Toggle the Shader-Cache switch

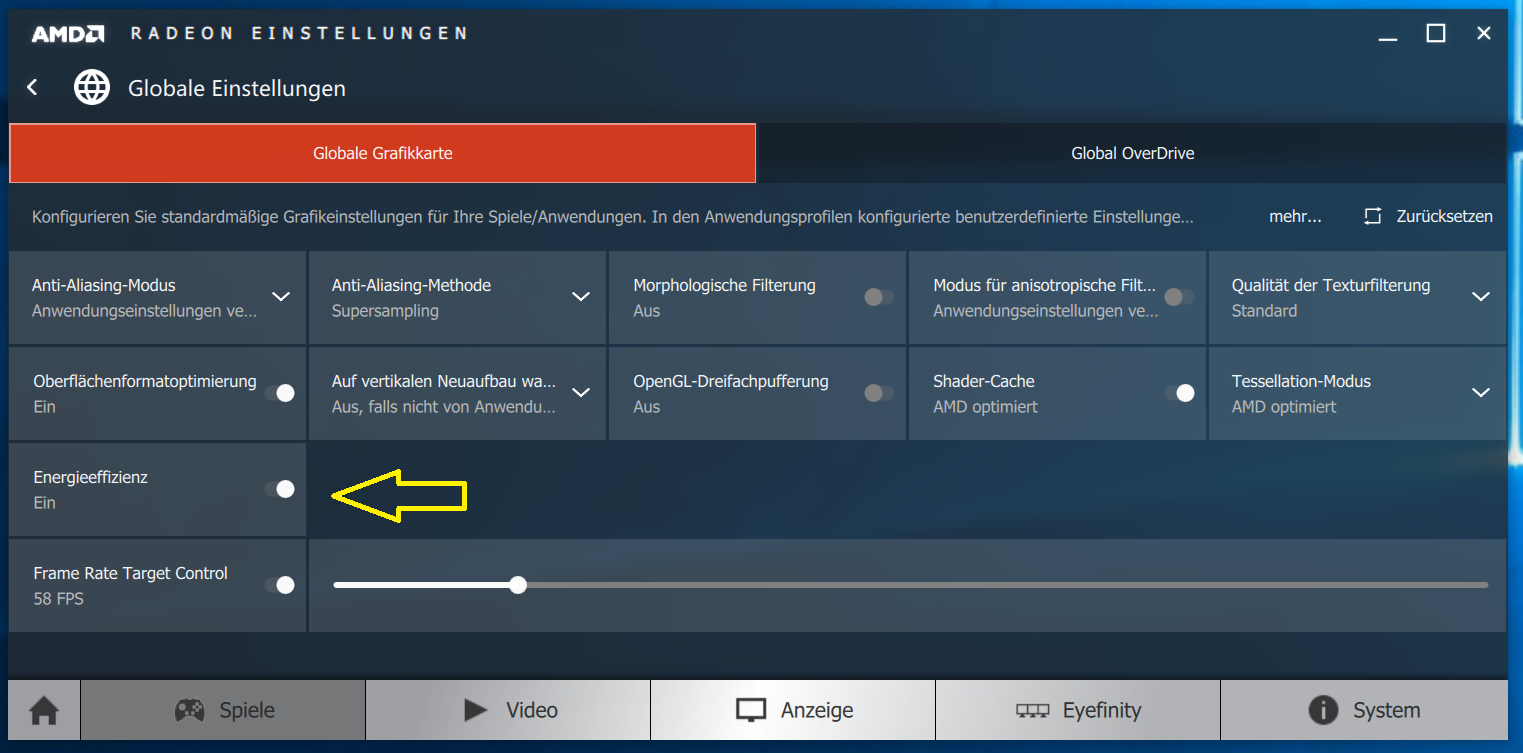[x=1180, y=393]
